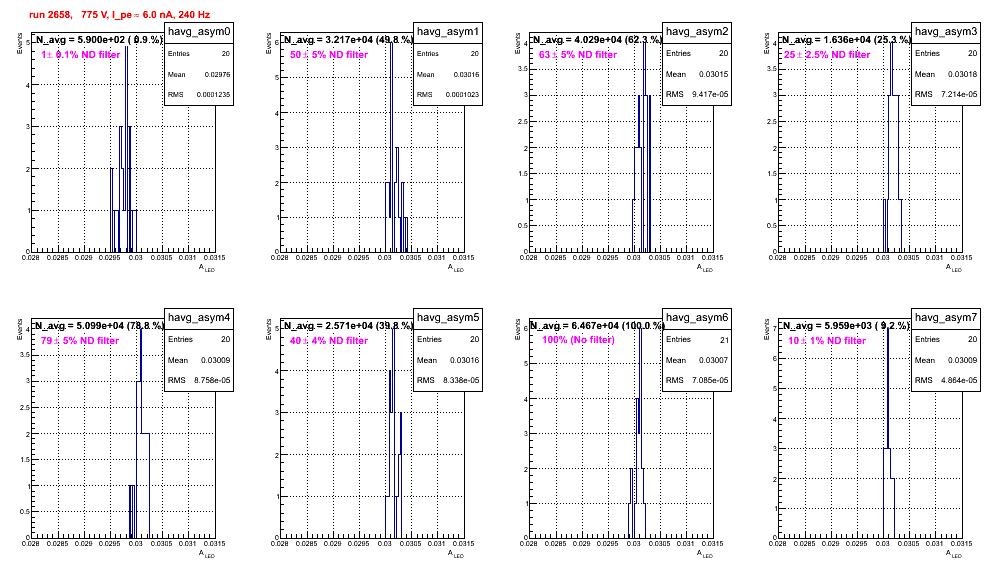
Task: Select the havg_asym4 stats box title
Action: 199,317
